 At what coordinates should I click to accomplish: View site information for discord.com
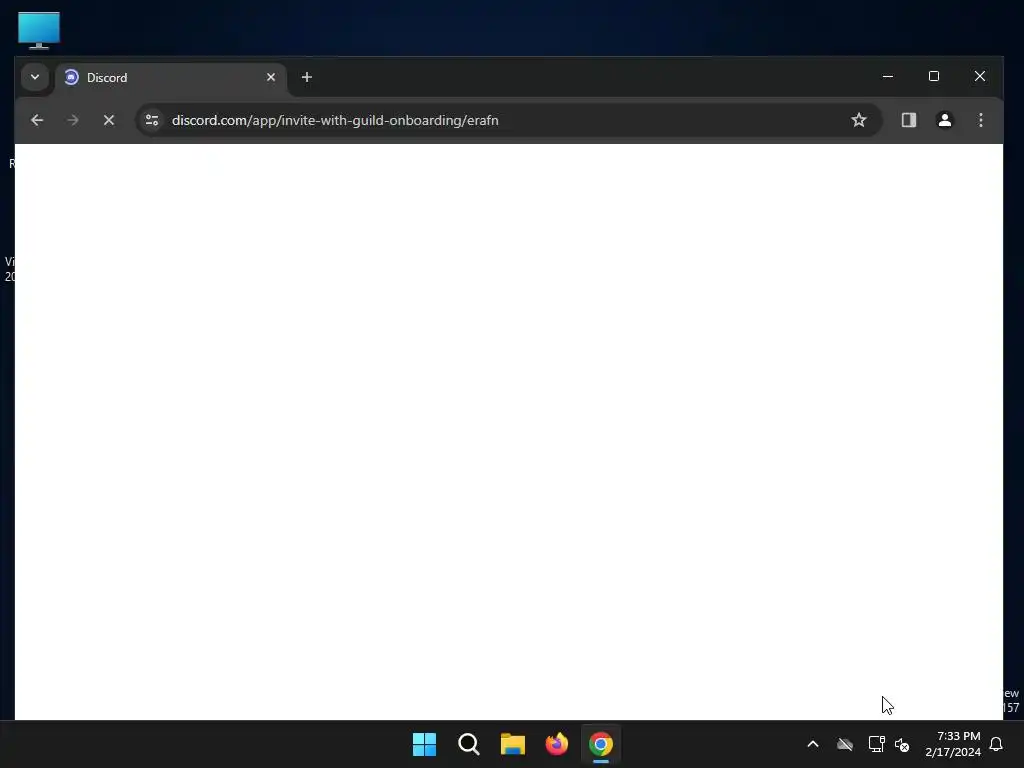click(x=152, y=120)
